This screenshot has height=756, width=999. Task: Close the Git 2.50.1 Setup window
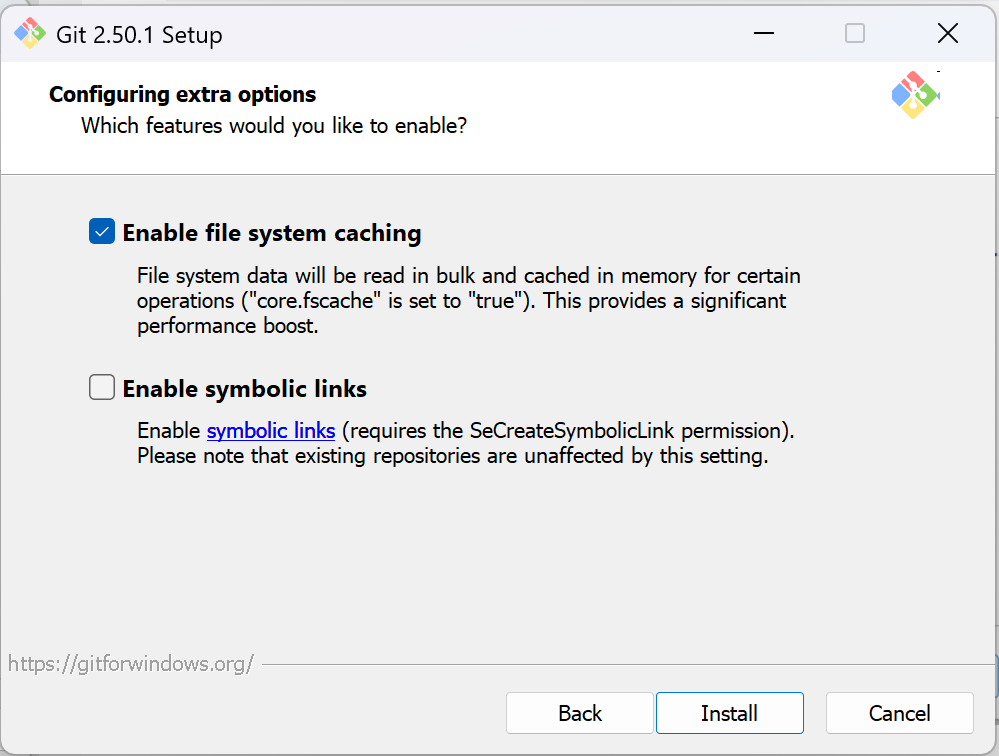pyautogui.click(x=948, y=34)
